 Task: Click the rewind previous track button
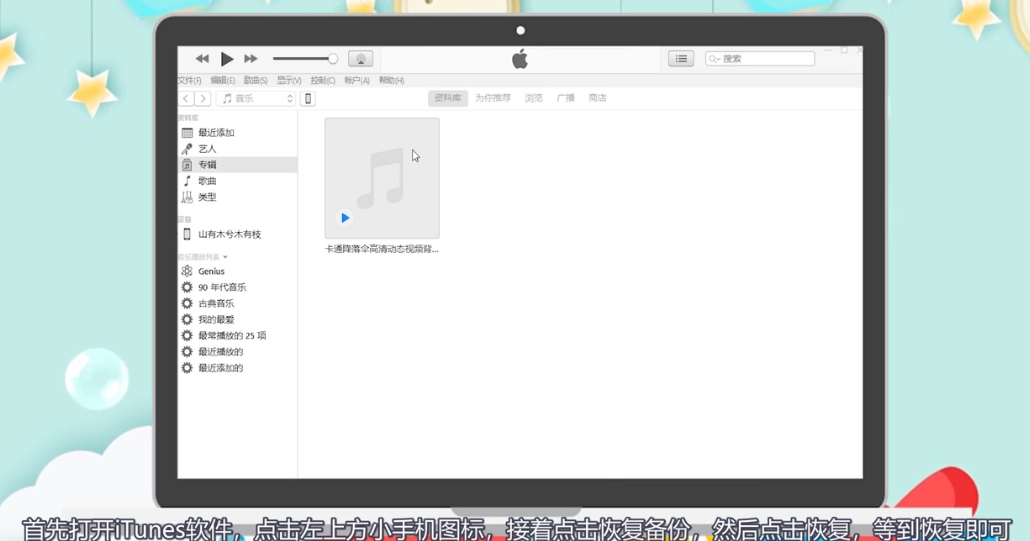coord(202,58)
